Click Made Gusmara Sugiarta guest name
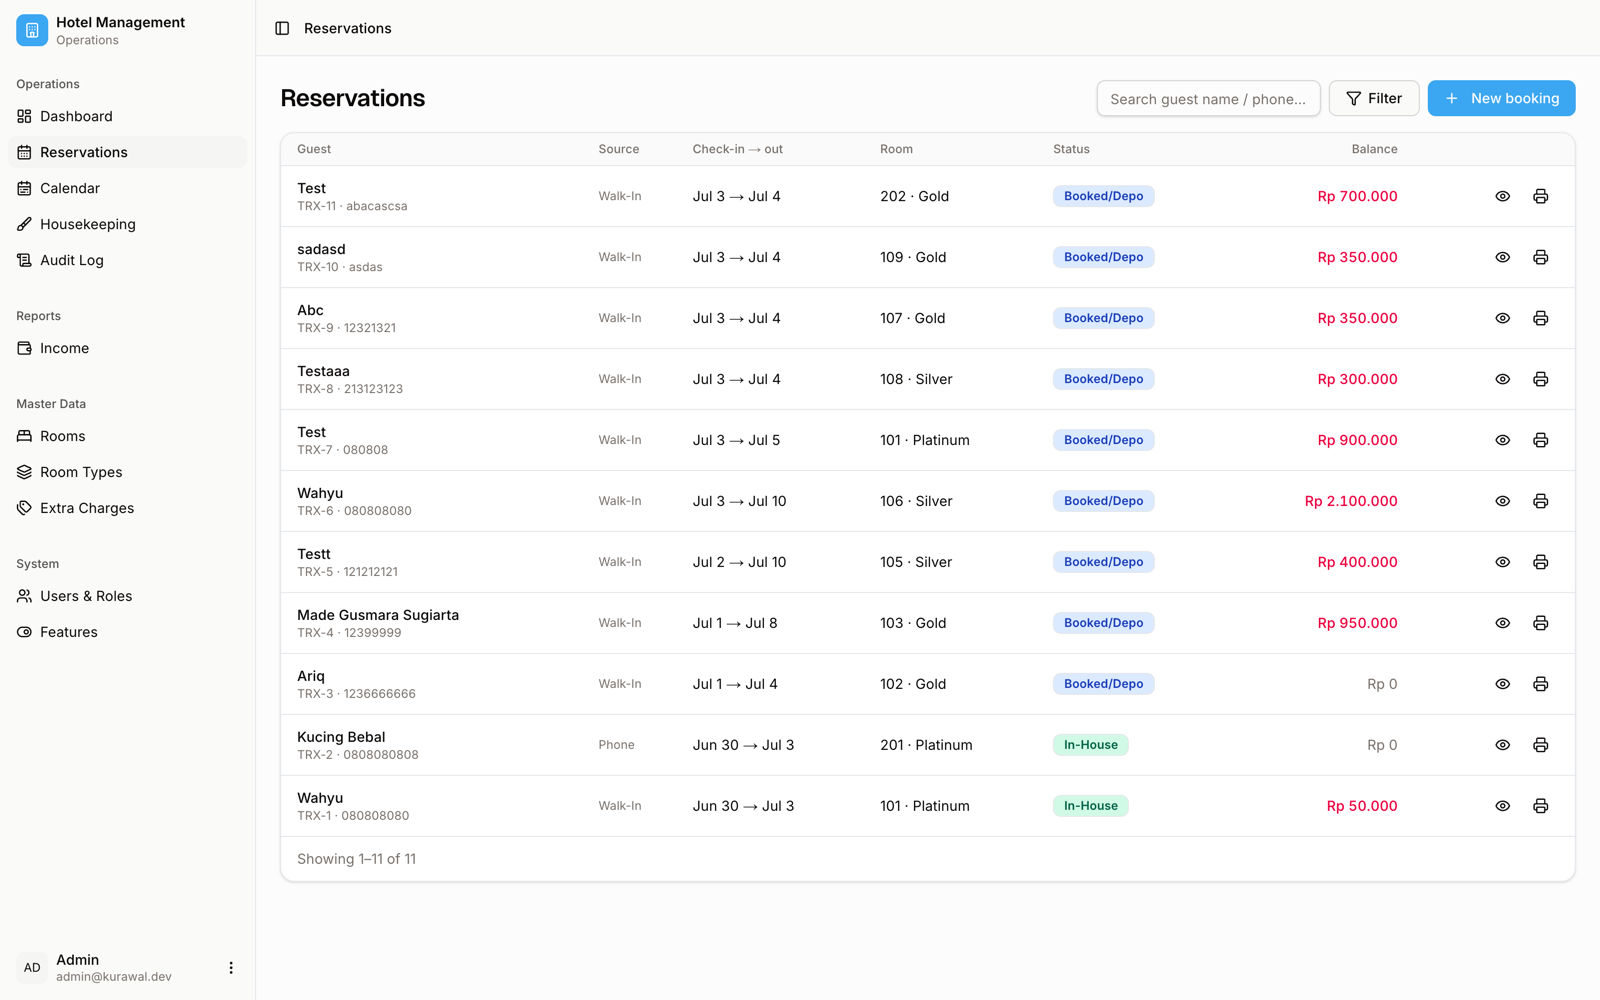 (x=378, y=615)
